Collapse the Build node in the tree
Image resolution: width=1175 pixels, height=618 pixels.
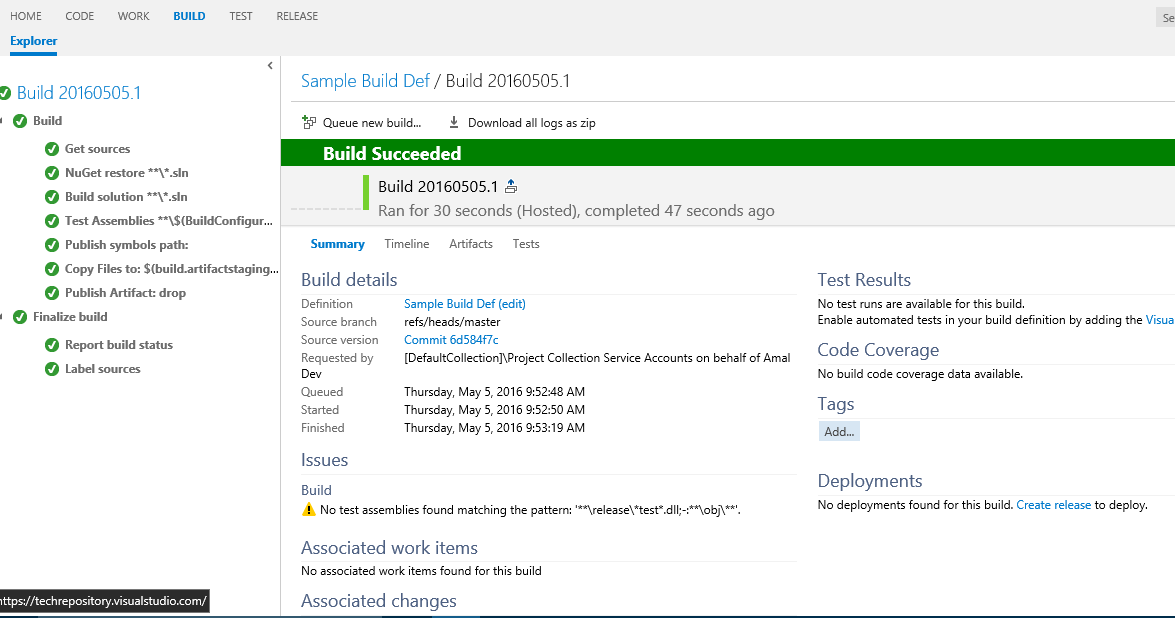(2, 121)
